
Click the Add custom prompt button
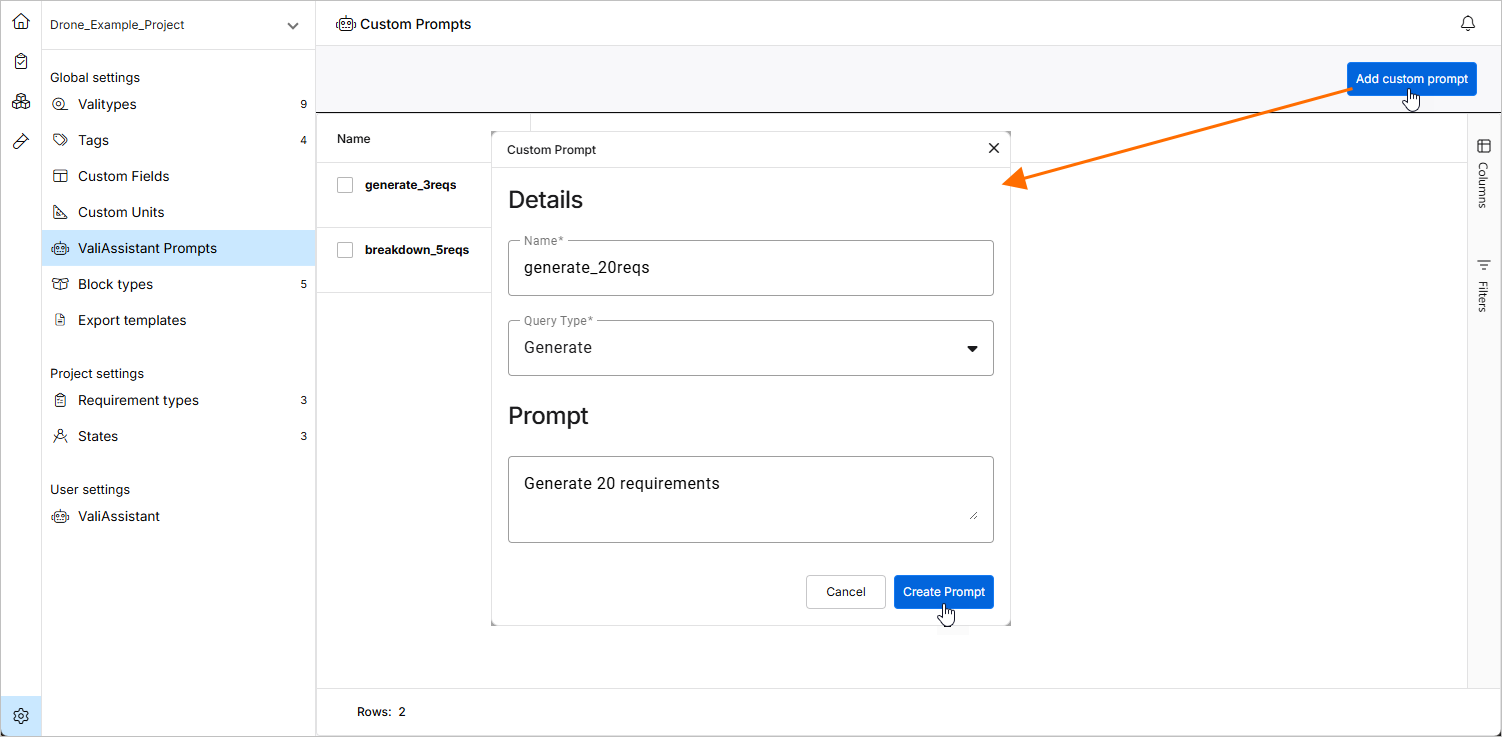(x=1411, y=79)
